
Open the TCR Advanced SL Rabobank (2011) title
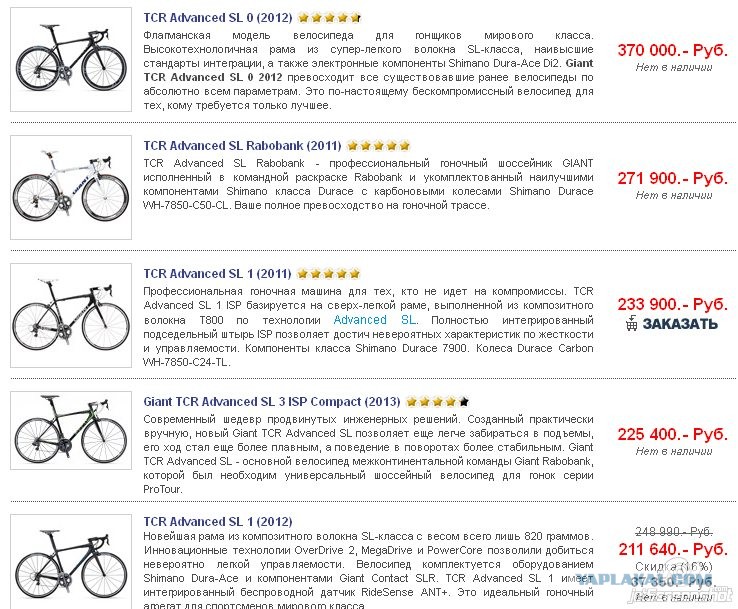(242, 146)
